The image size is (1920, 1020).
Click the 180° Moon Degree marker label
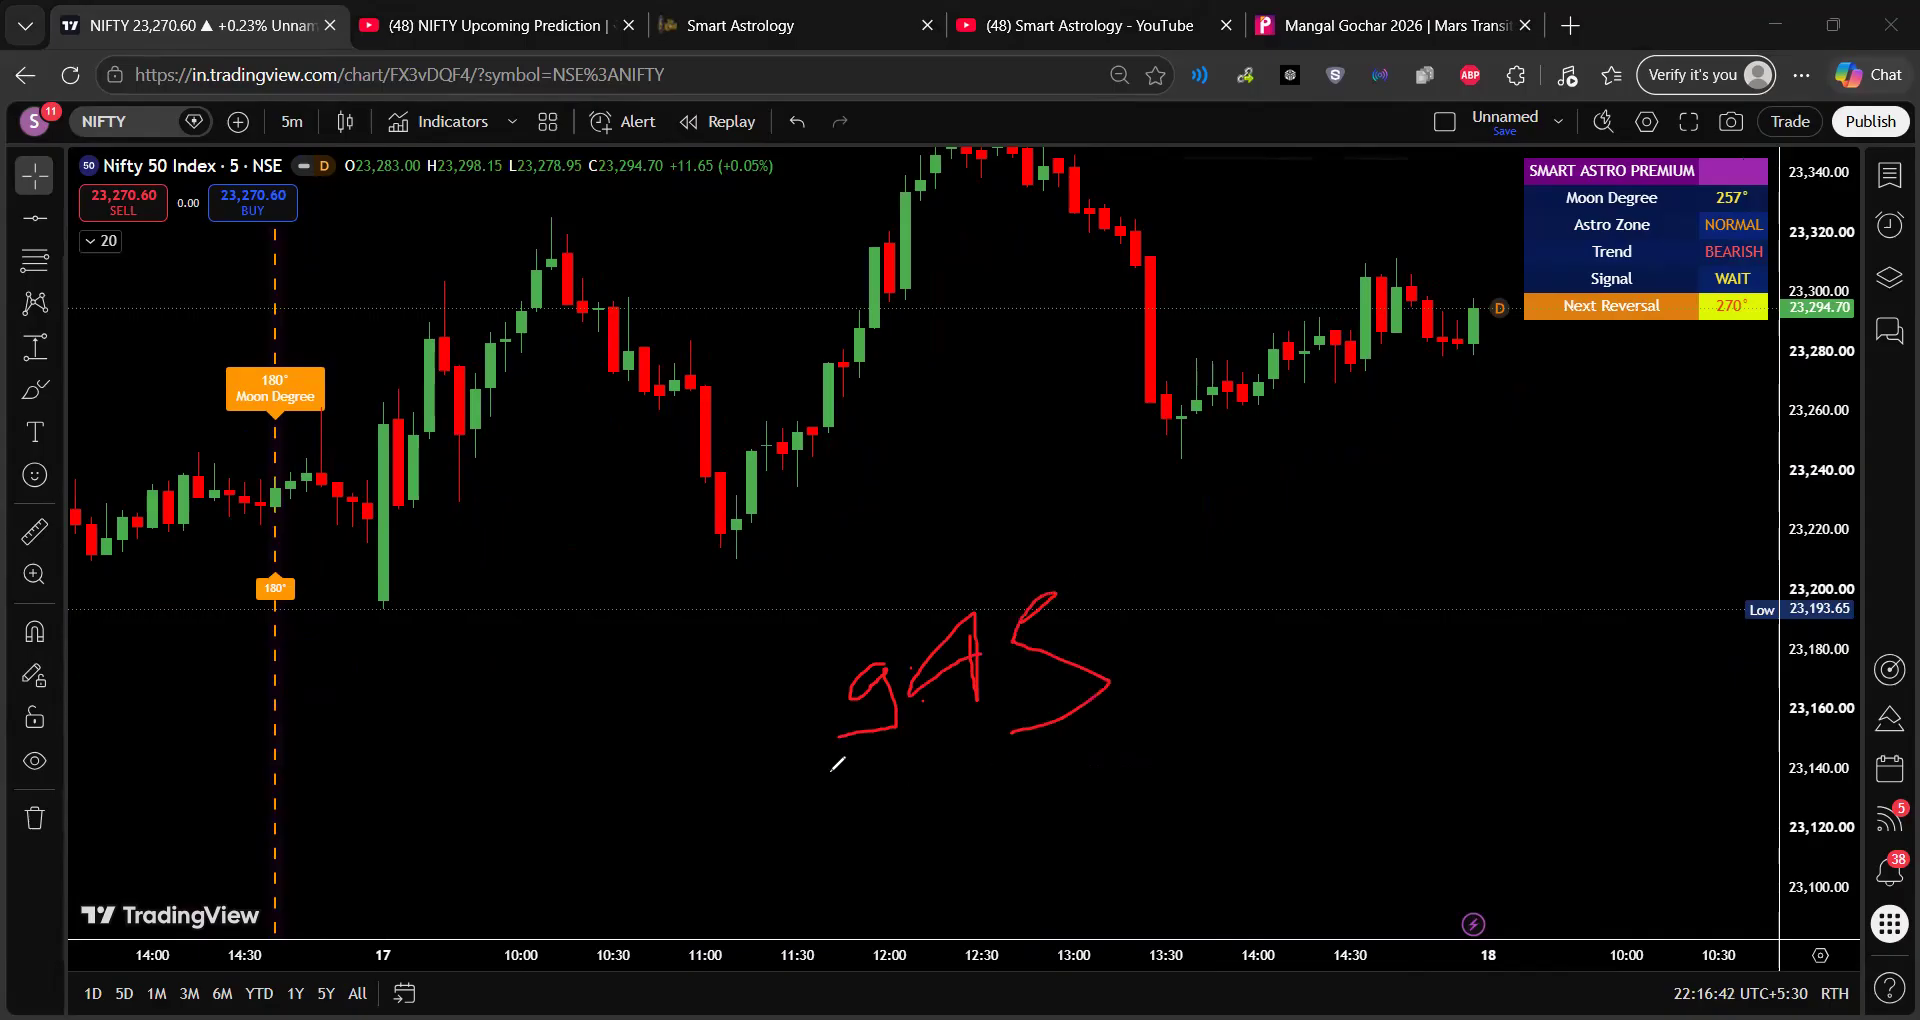275,388
